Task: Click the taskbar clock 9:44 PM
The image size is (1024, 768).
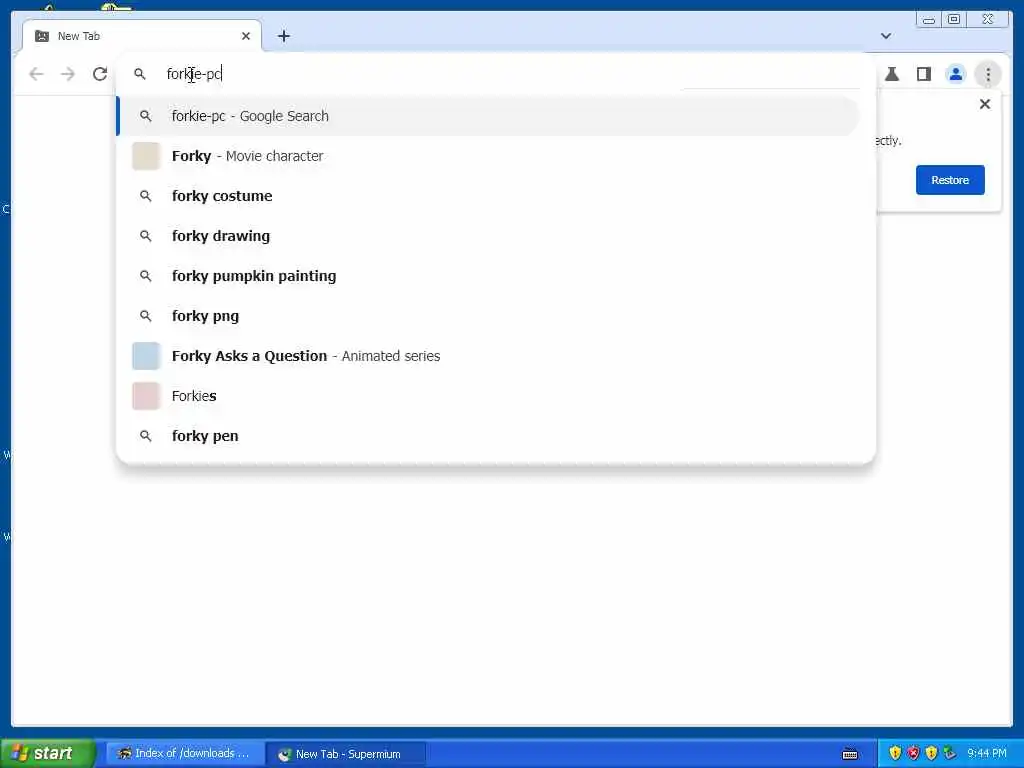Action: click(x=987, y=754)
